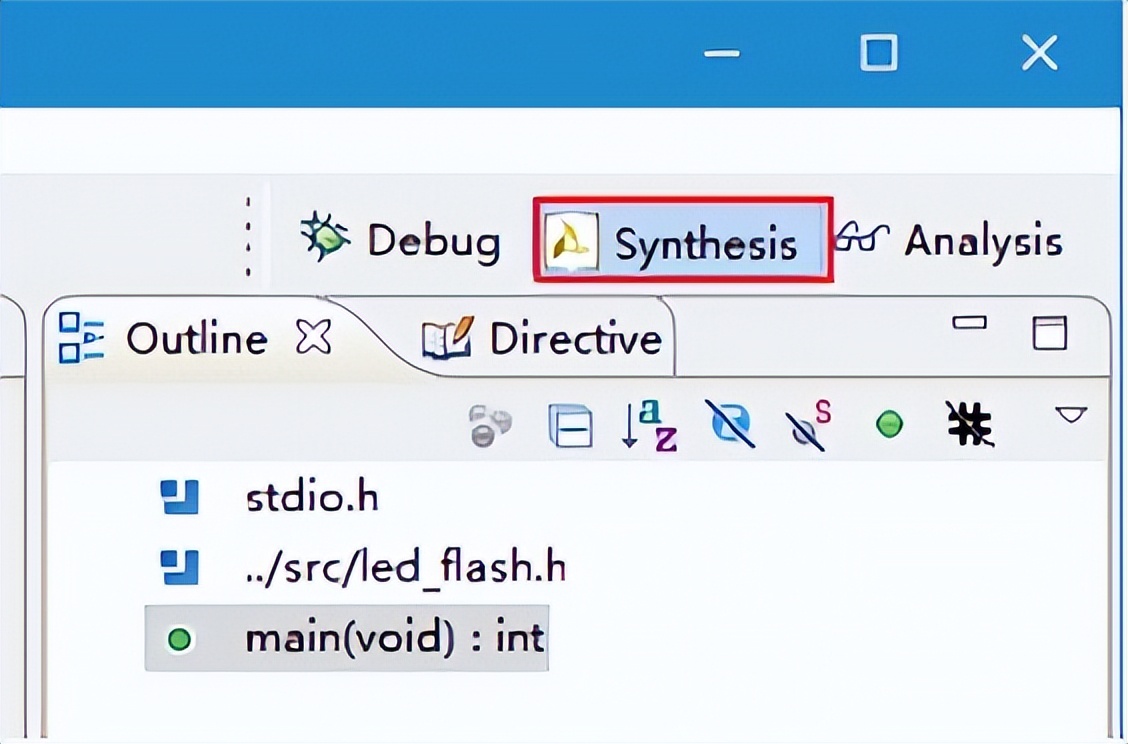Select the Outline tab
This screenshot has width=1128, height=744.
point(196,338)
